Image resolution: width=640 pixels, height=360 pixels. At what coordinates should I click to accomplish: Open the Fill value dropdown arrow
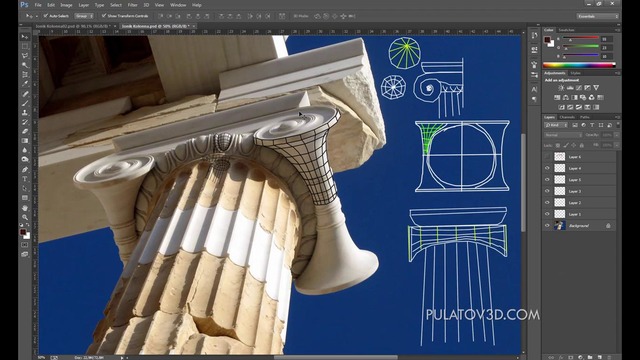616,145
